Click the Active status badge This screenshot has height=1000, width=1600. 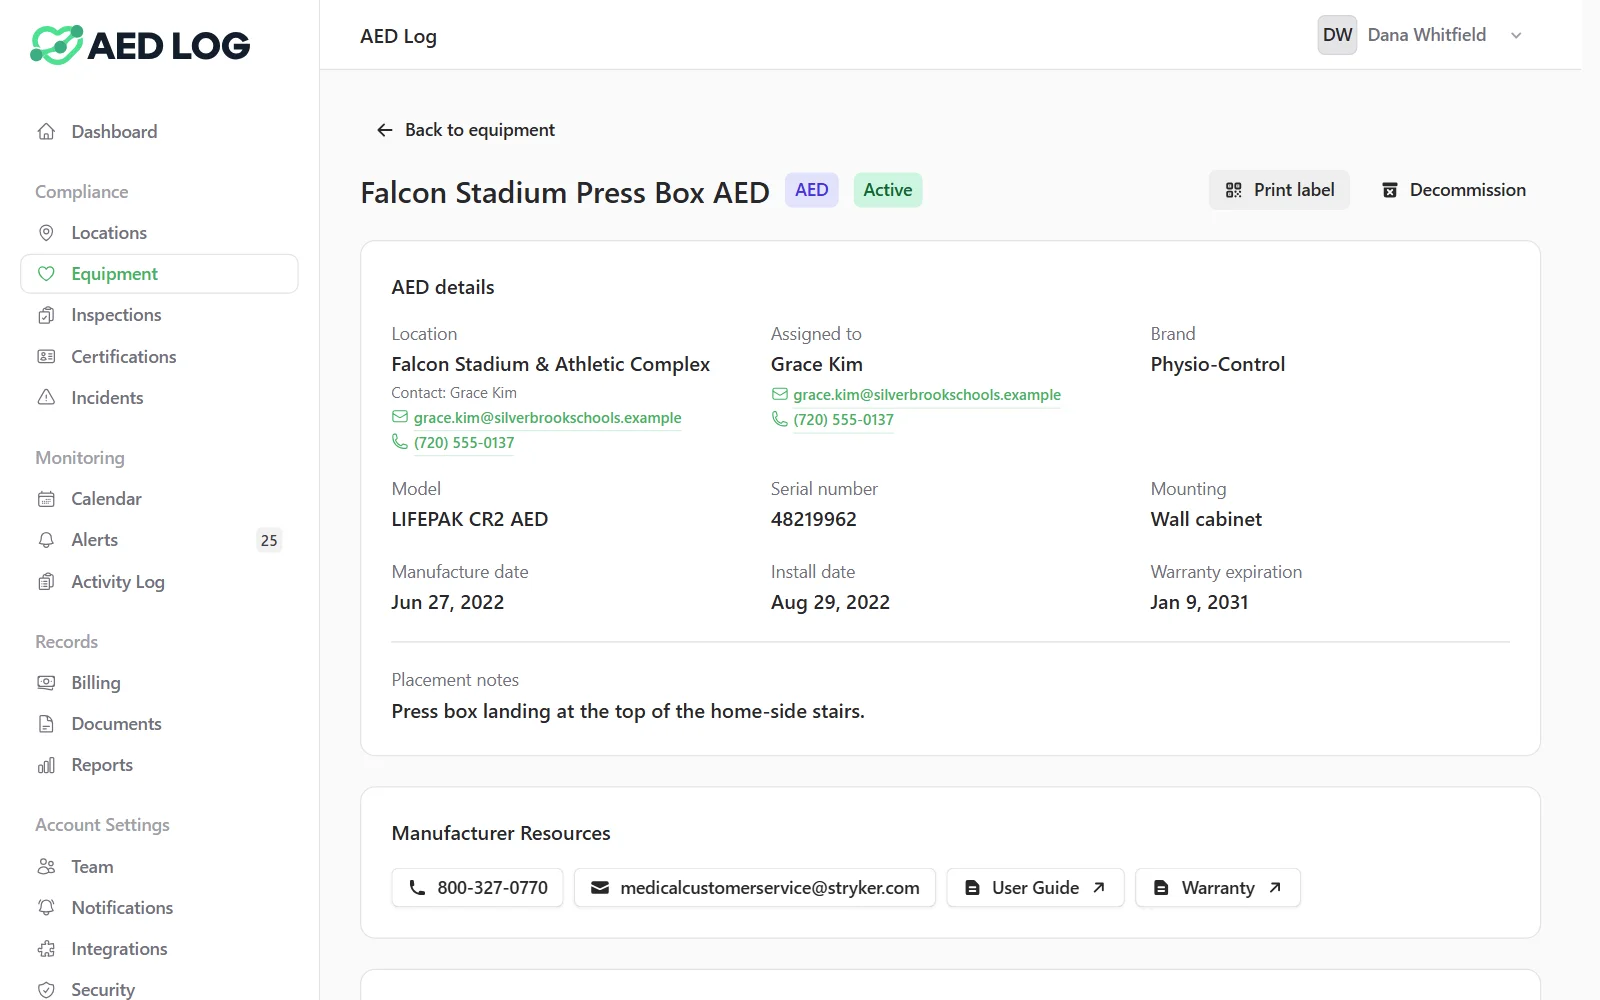click(888, 190)
